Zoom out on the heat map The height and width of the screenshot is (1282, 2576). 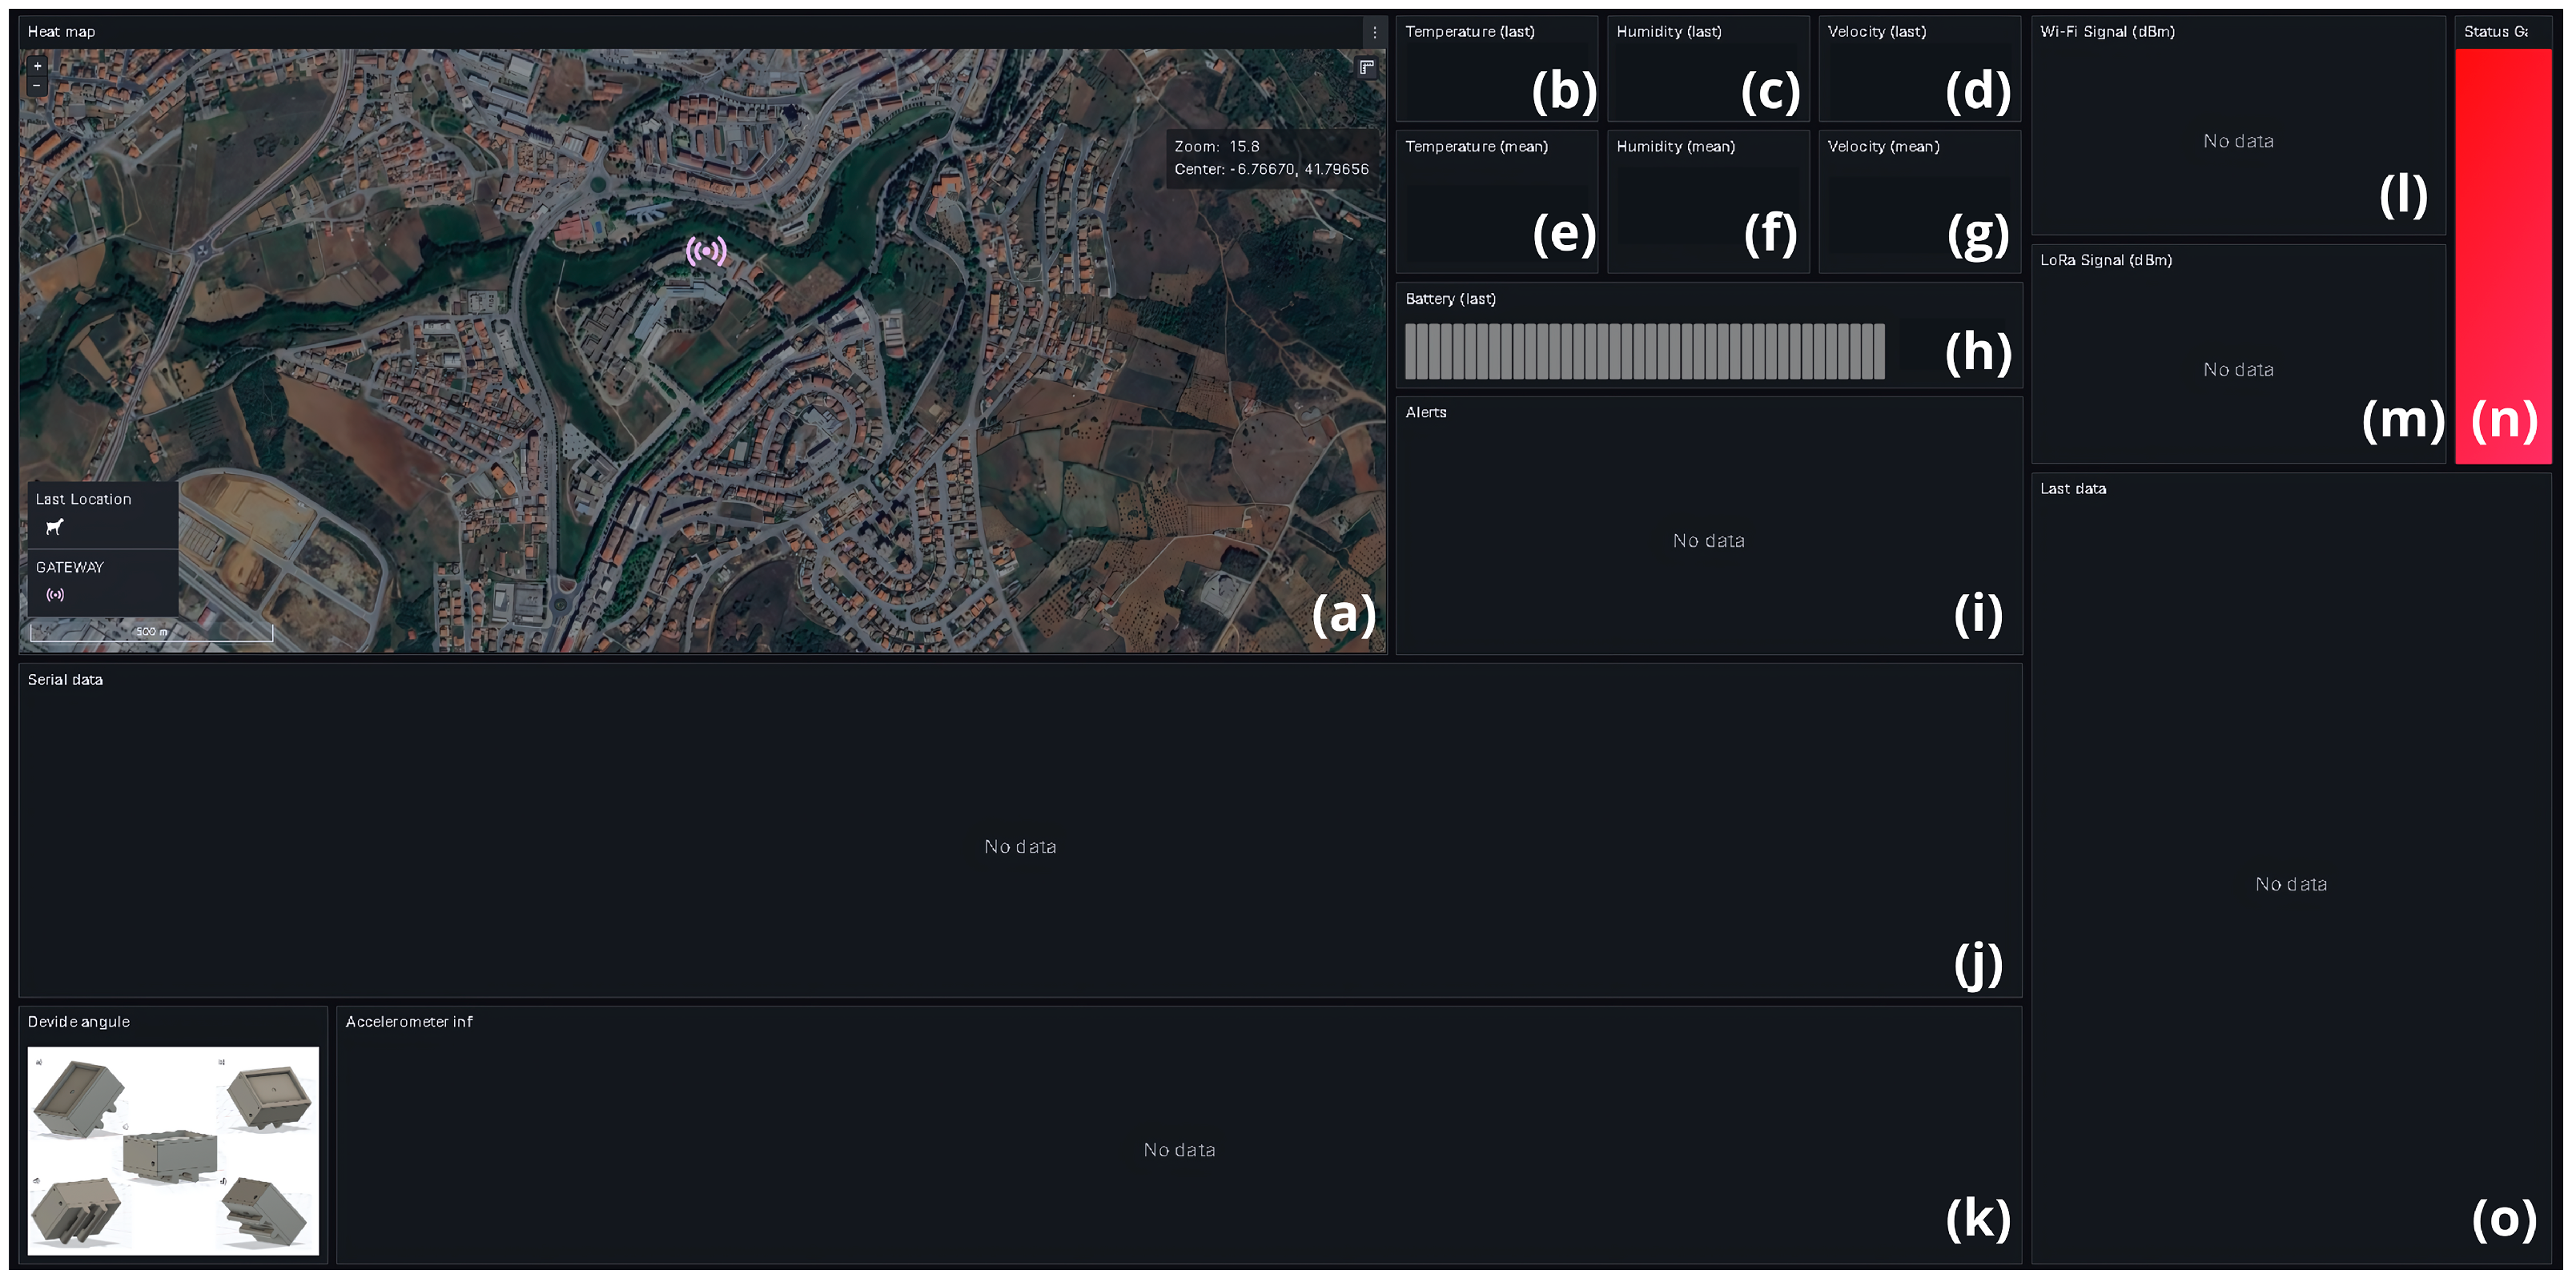click(x=37, y=86)
